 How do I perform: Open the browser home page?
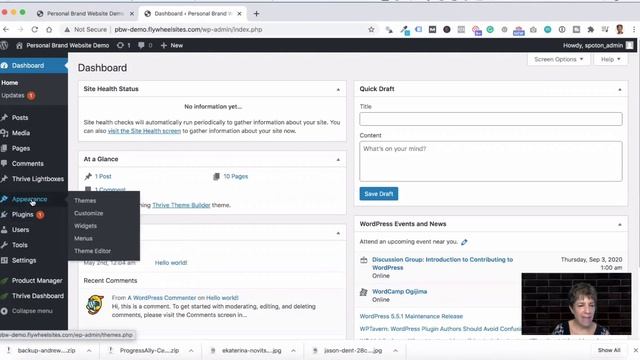49,29
